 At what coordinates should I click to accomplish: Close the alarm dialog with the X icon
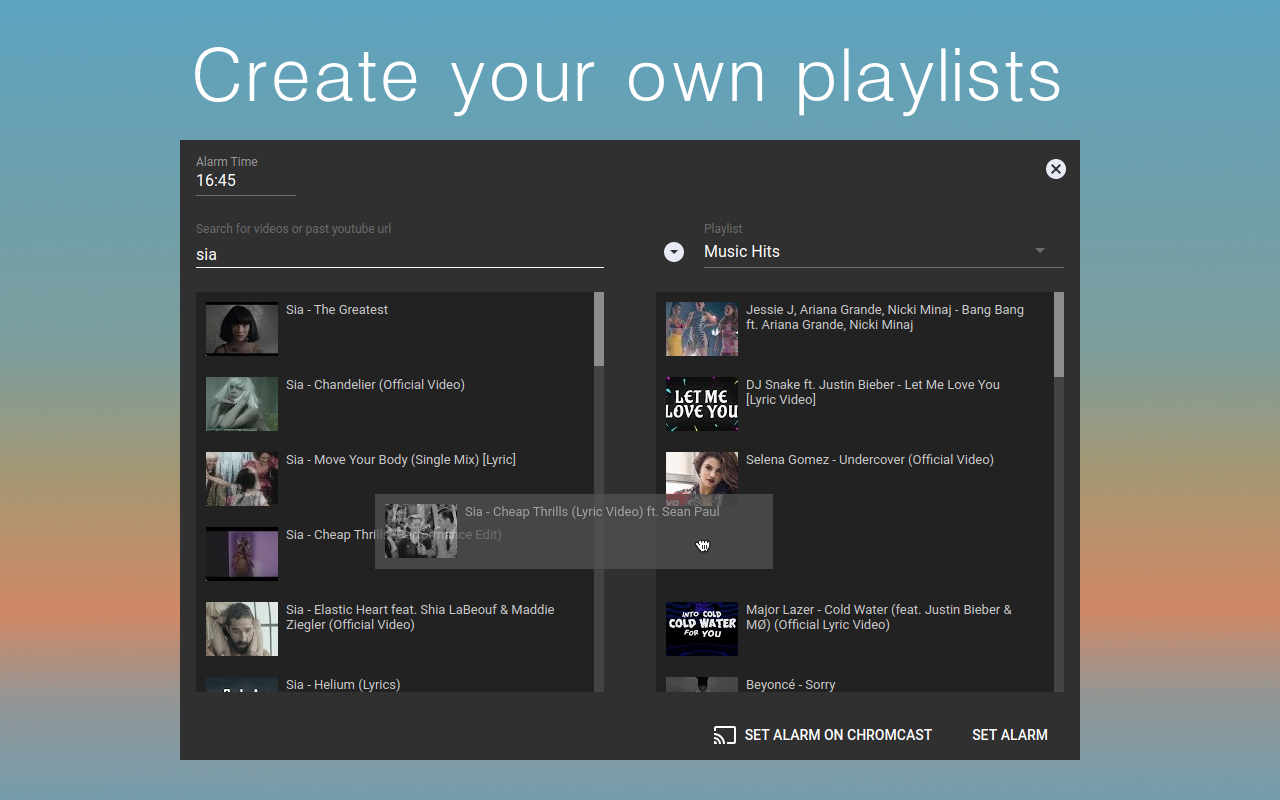coord(1056,169)
